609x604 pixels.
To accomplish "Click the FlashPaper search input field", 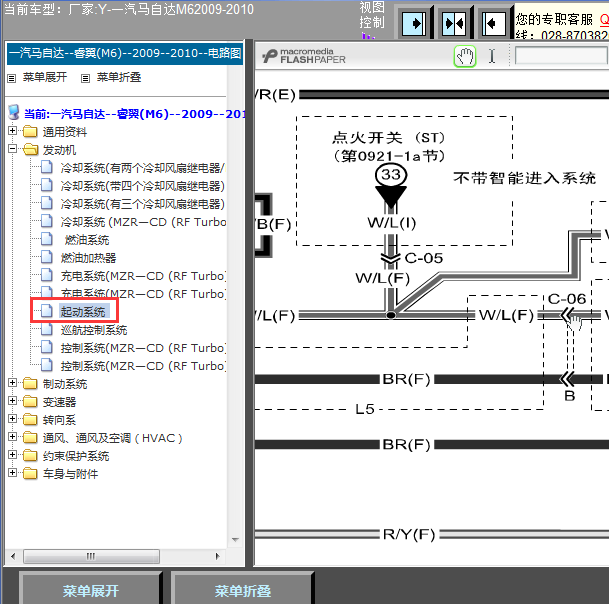I will tap(561, 56).
